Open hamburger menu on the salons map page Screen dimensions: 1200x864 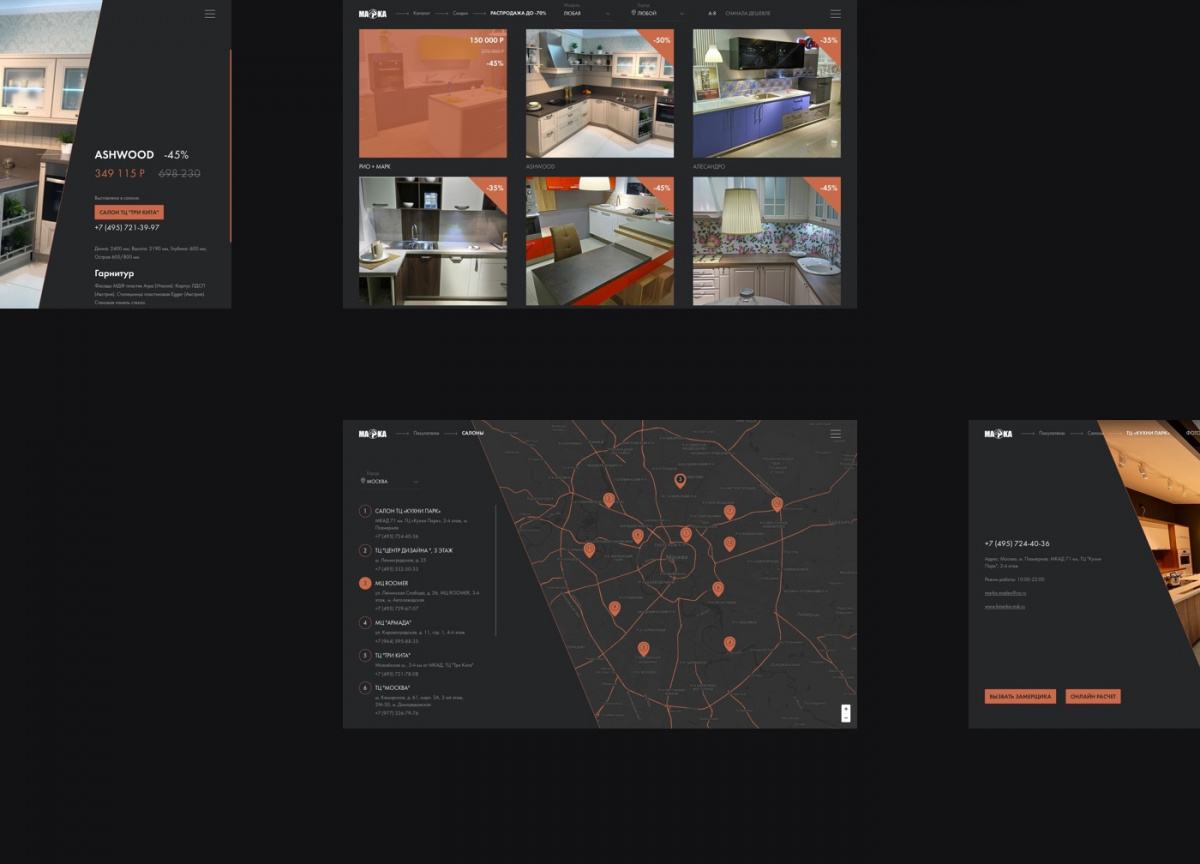[x=835, y=433]
